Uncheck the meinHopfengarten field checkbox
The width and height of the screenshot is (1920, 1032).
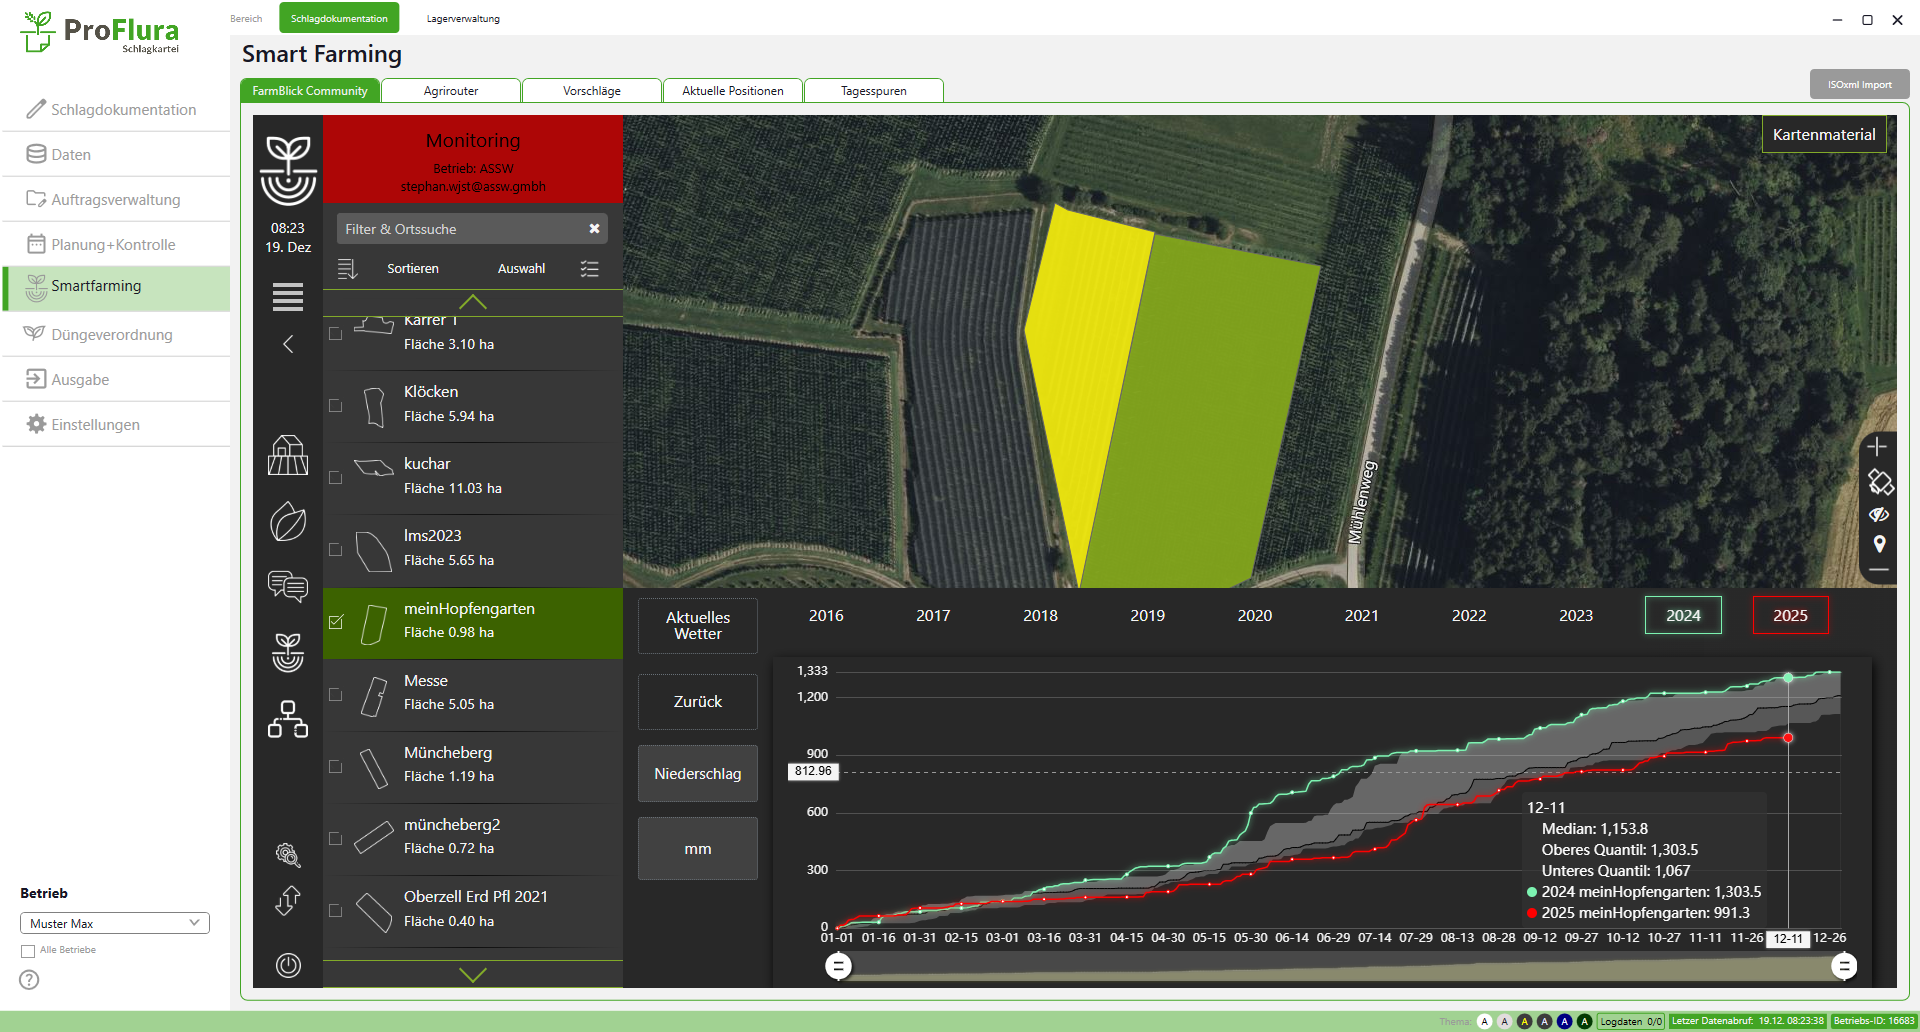pos(336,622)
